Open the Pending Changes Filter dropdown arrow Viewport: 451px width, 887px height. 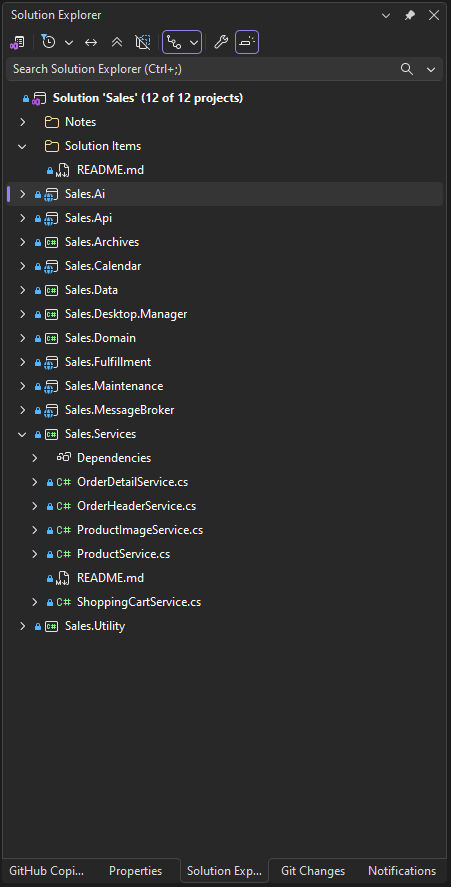coord(69,42)
